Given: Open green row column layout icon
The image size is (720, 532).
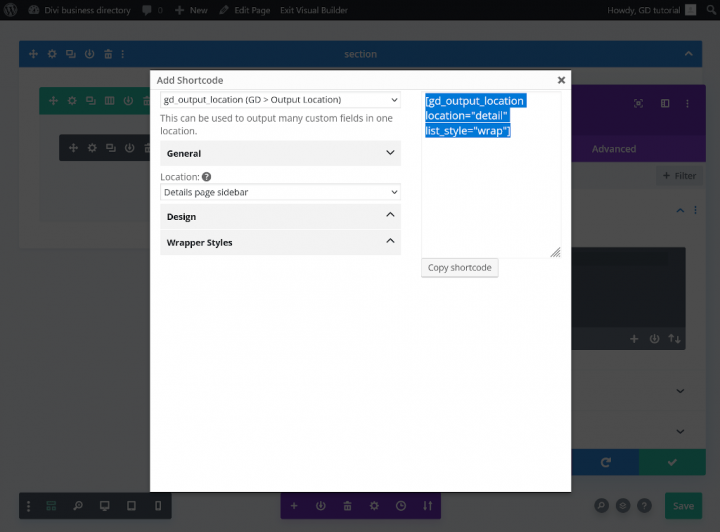Looking at the screenshot, I should coord(110,100).
